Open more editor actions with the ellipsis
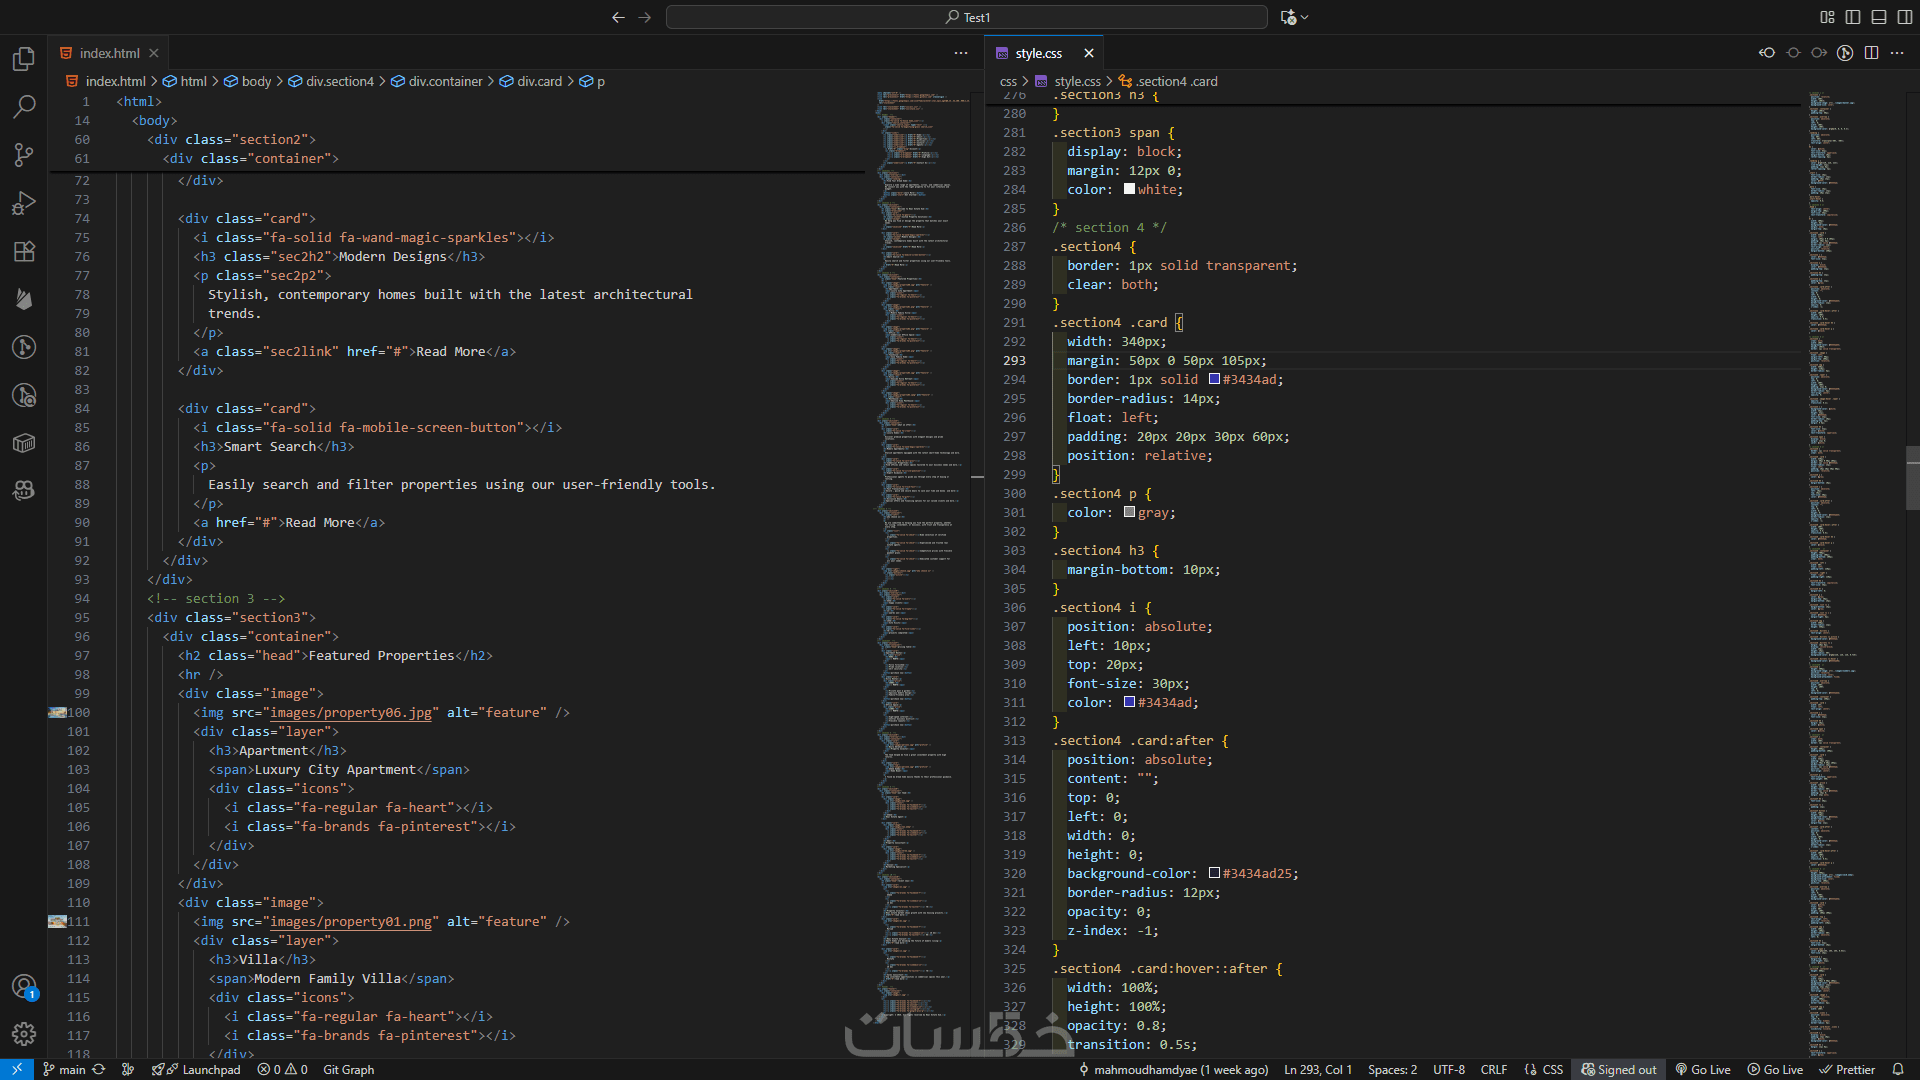The width and height of the screenshot is (1920, 1080). click(x=1898, y=53)
